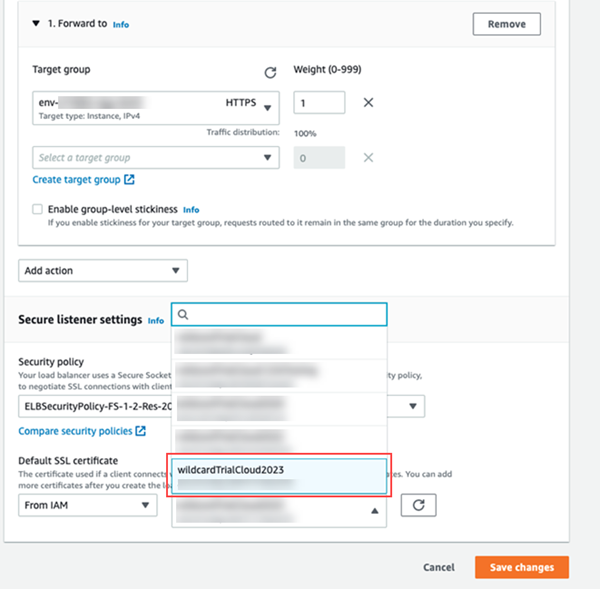This screenshot has height=589, width=600.
Task: Open the Create target group external link icon
Action: [129, 180]
